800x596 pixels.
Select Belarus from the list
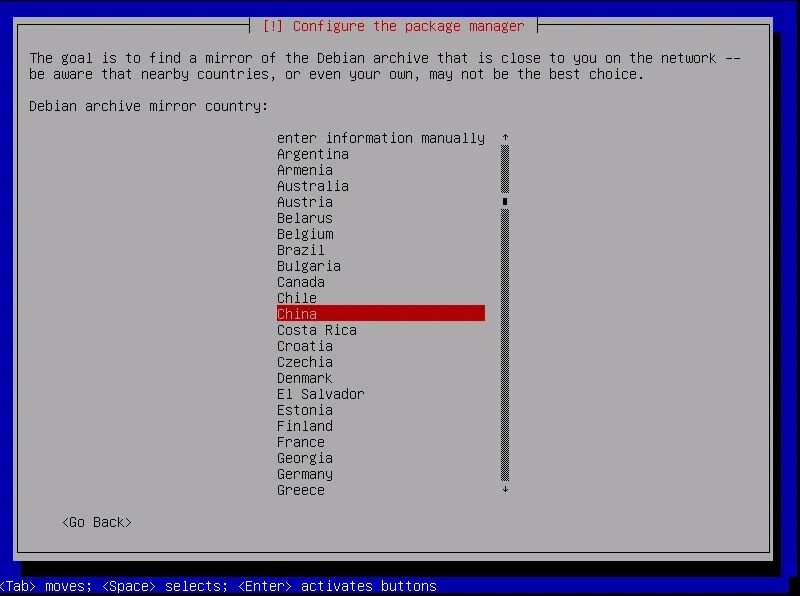point(381,218)
